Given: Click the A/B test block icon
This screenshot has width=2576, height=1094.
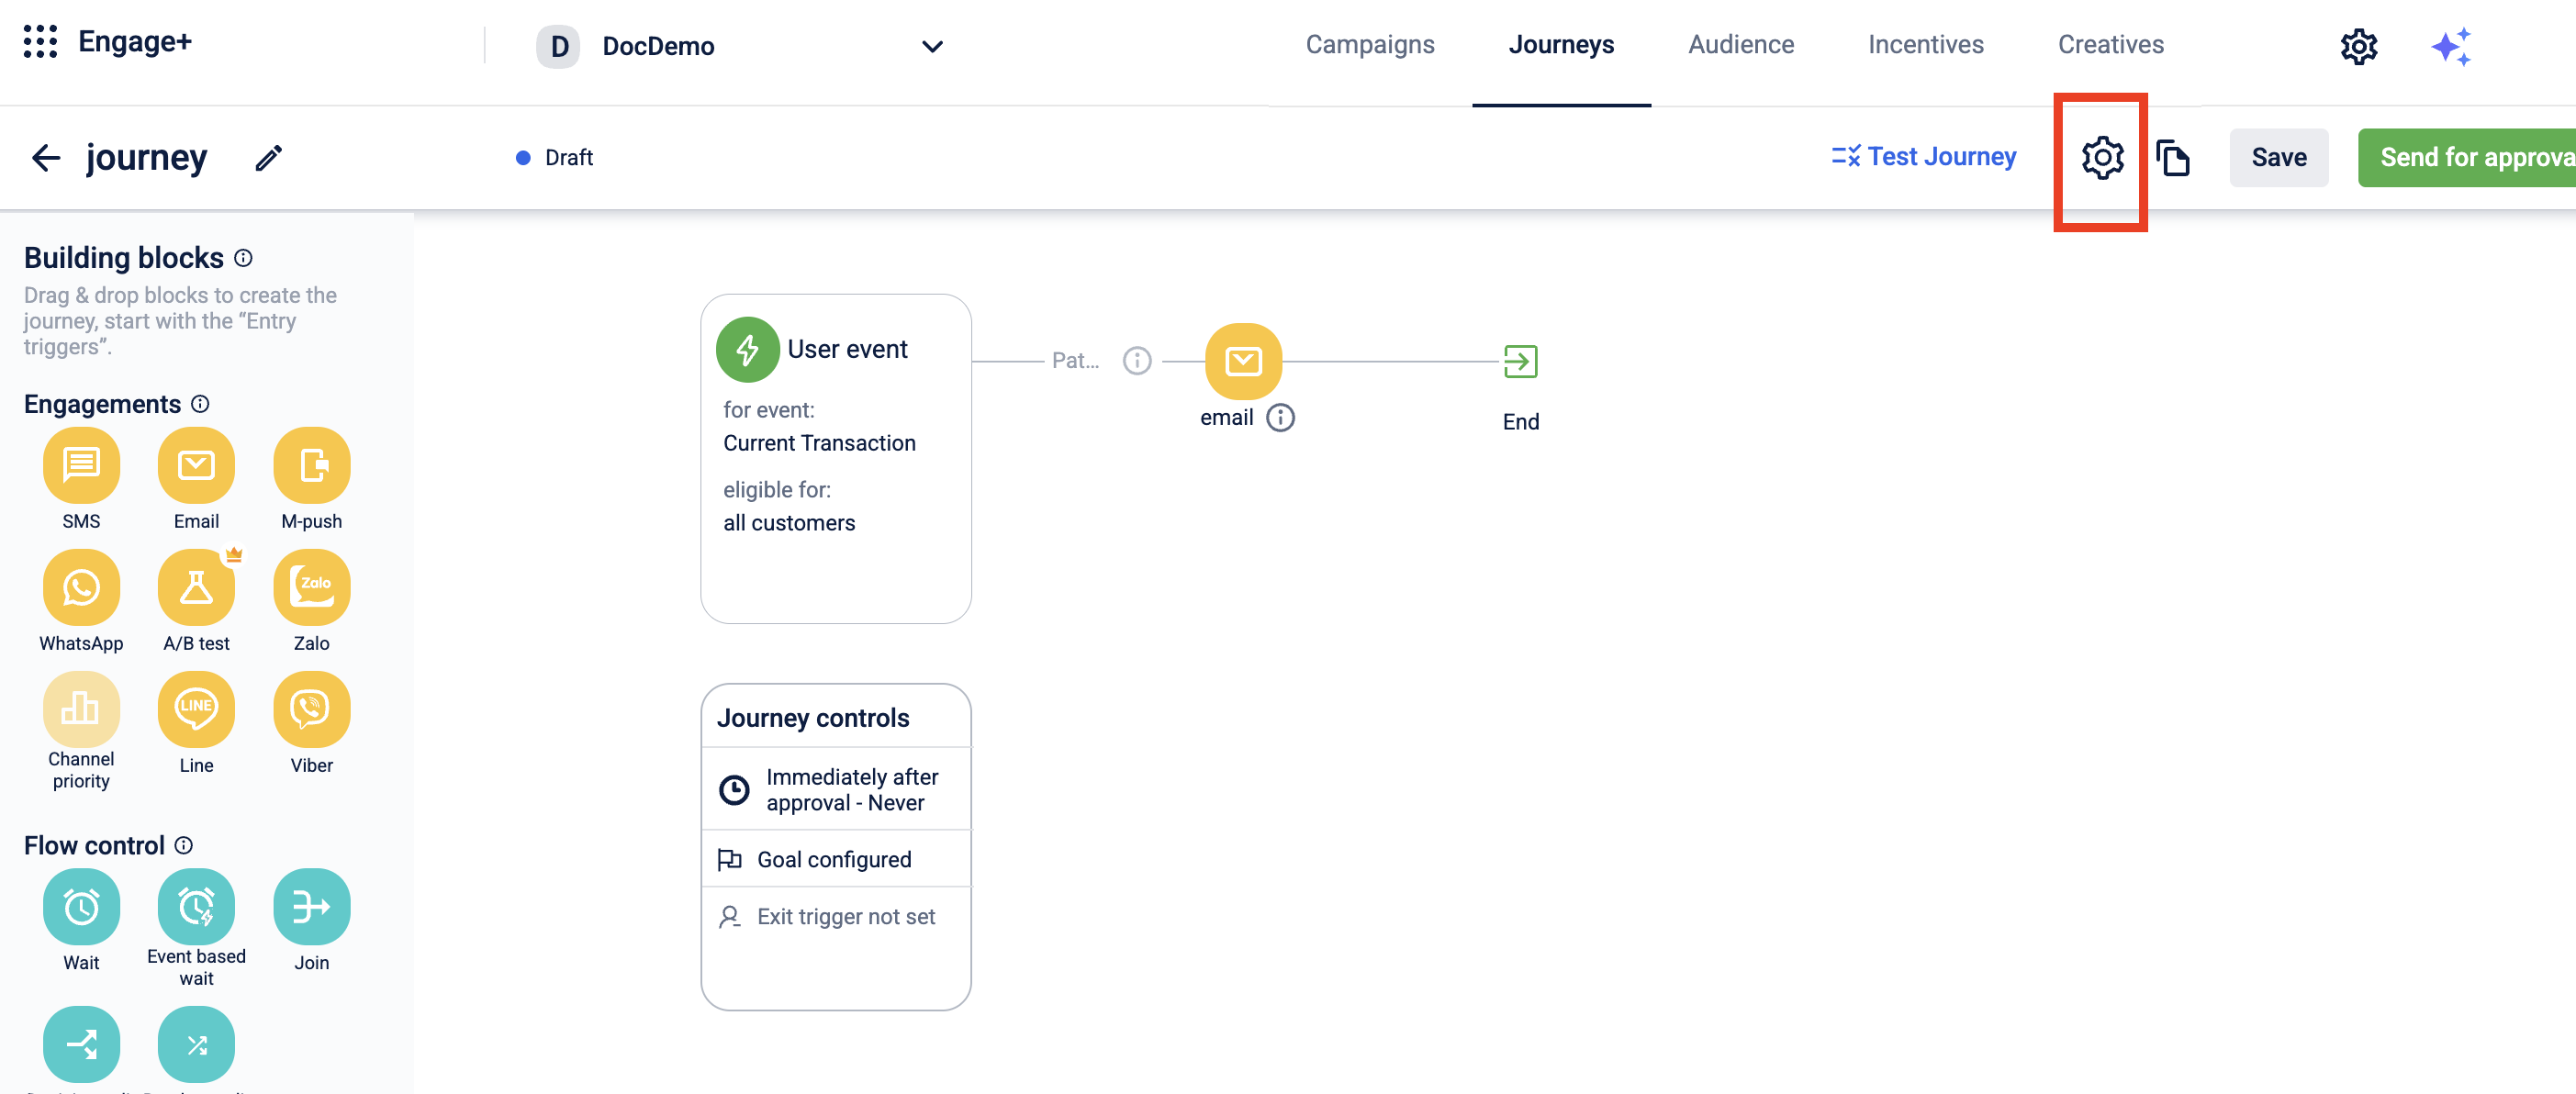Looking at the screenshot, I should coord(196,588).
